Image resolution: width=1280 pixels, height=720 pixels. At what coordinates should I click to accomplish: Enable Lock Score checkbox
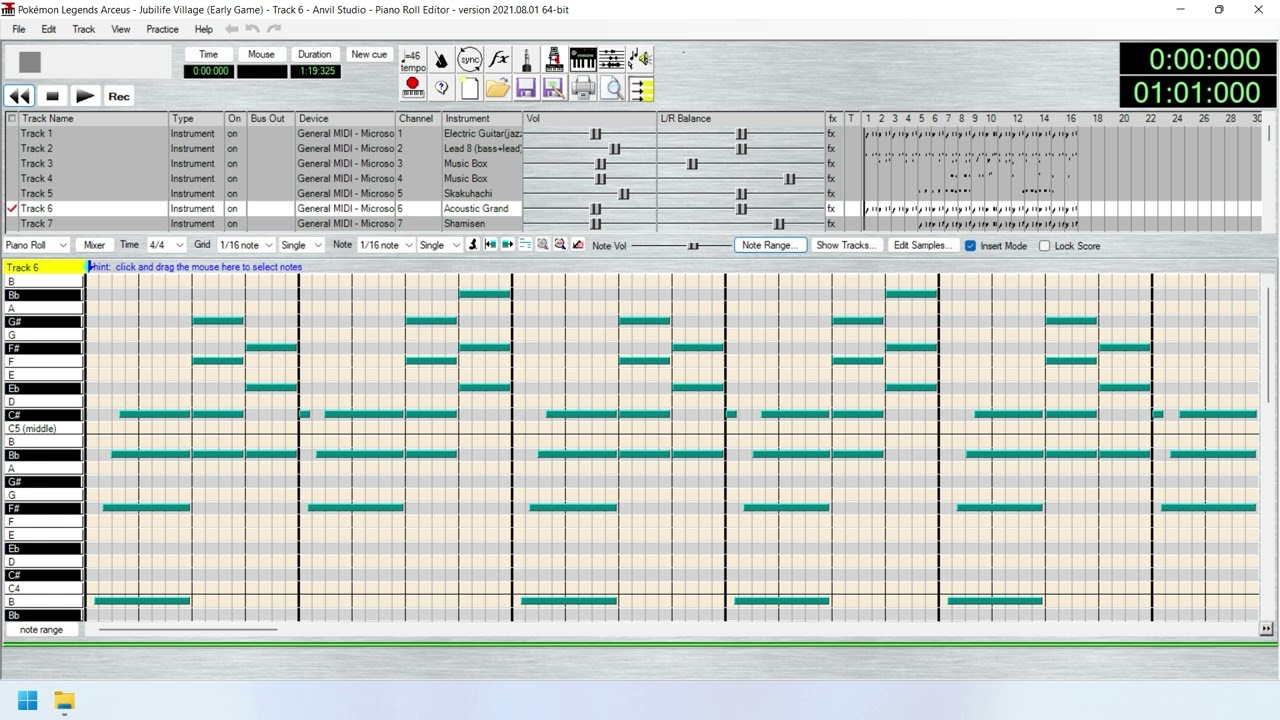click(1044, 246)
